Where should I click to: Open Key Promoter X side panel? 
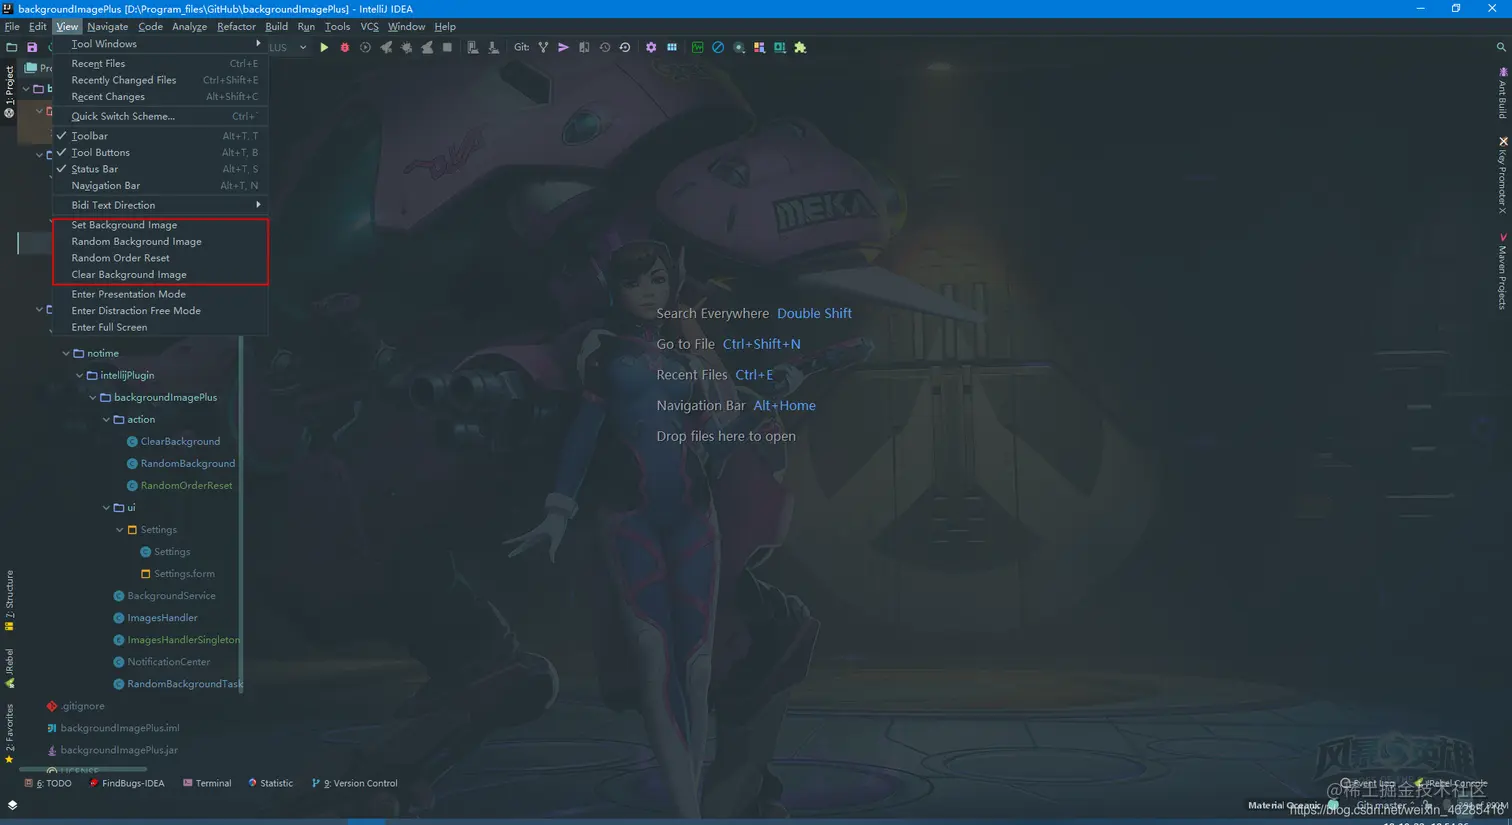[x=1502, y=176]
